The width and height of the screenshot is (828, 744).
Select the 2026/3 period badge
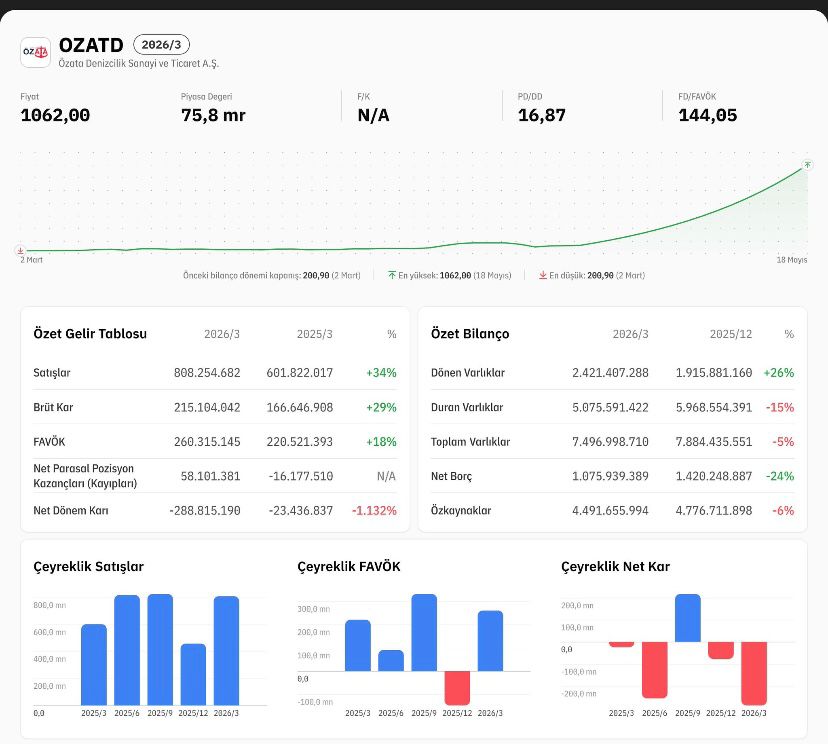[161, 45]
